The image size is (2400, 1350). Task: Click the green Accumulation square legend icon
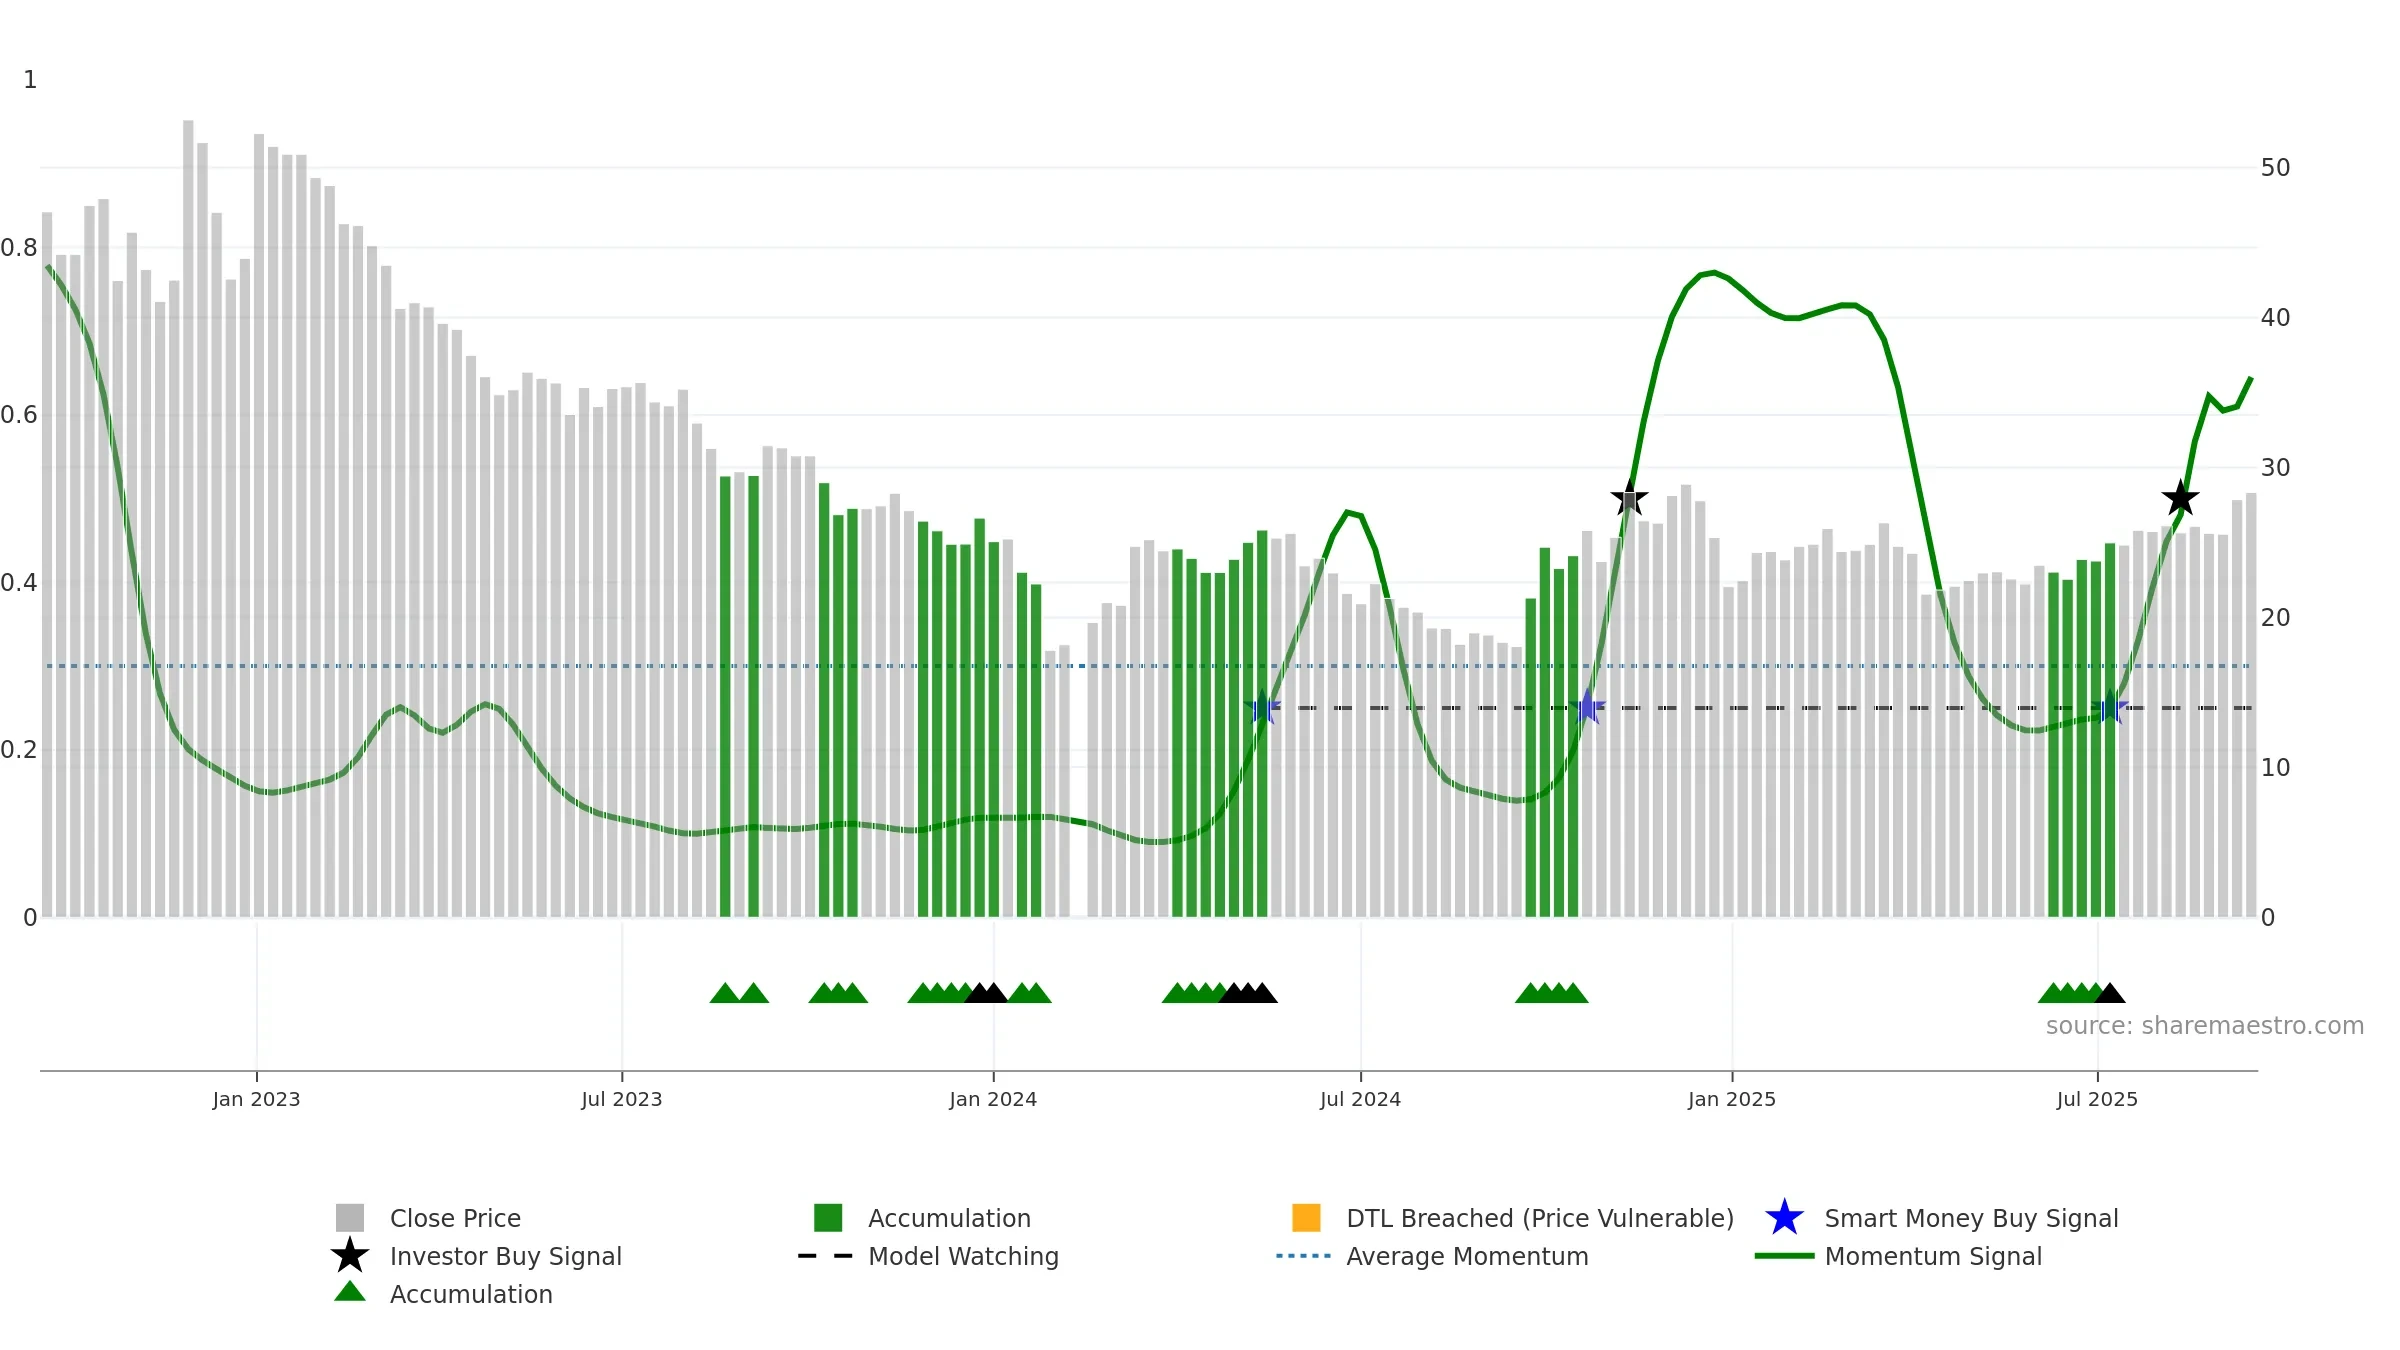(828, 1218)
